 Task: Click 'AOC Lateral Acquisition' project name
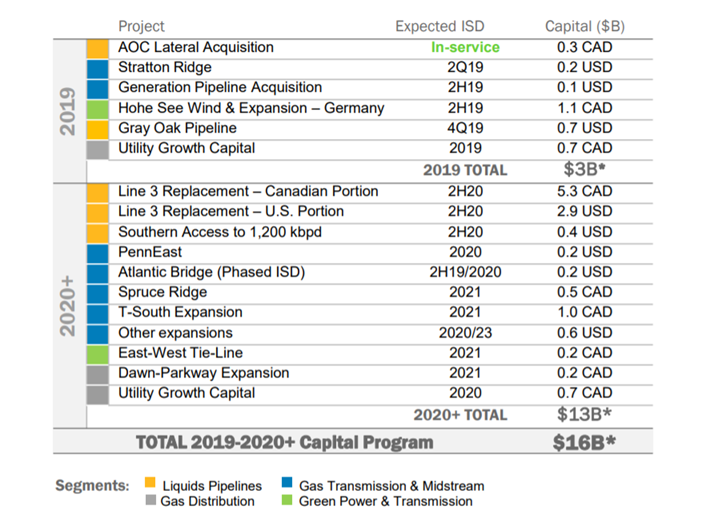pos(196,47)
